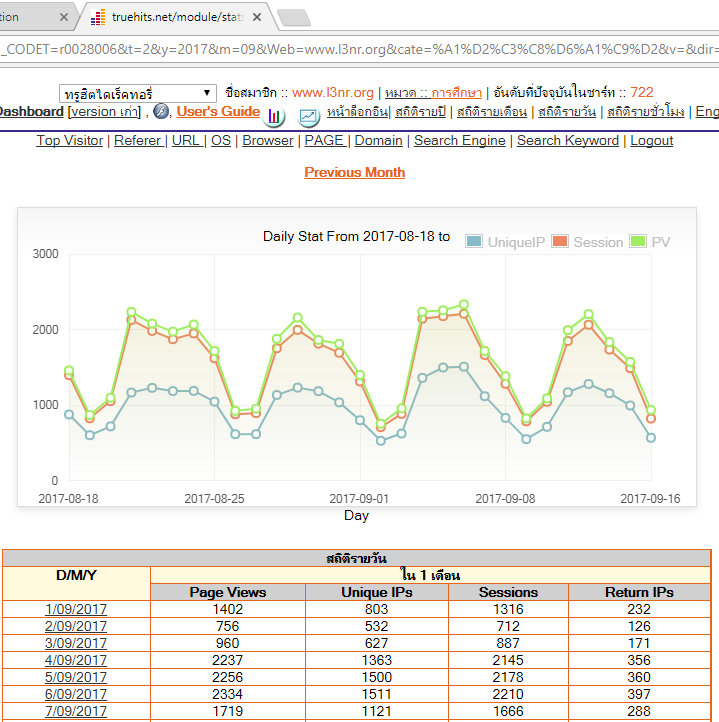
Task: Click the Page Views column header
Action: [x=228, y=592]
